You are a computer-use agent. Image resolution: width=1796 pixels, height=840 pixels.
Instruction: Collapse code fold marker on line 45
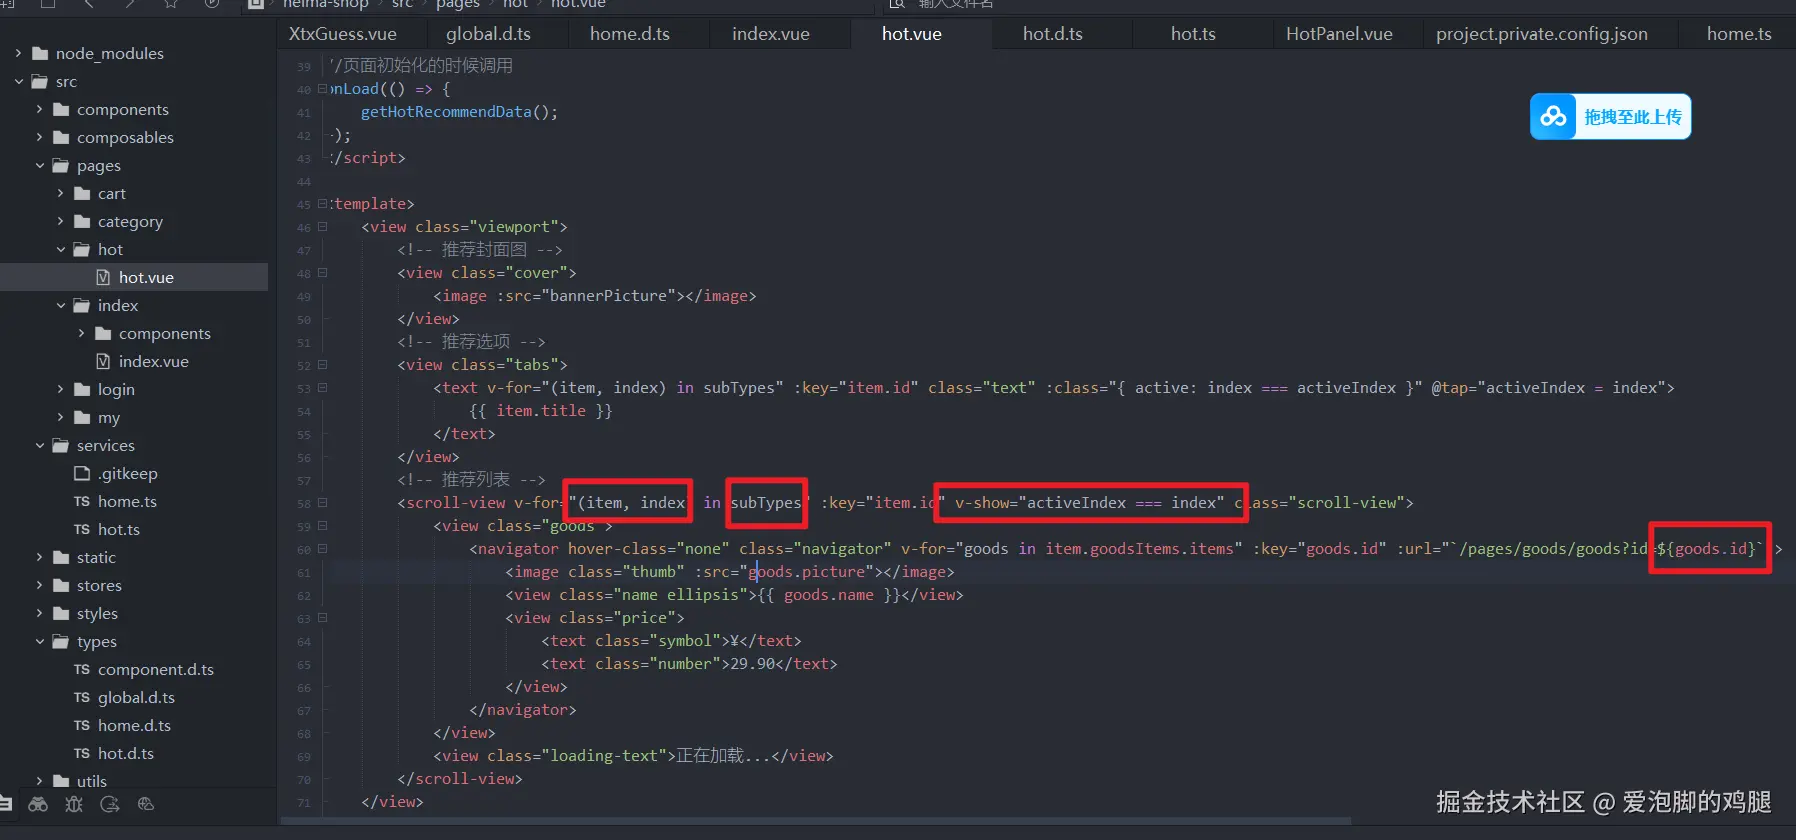tap(322, 204)
